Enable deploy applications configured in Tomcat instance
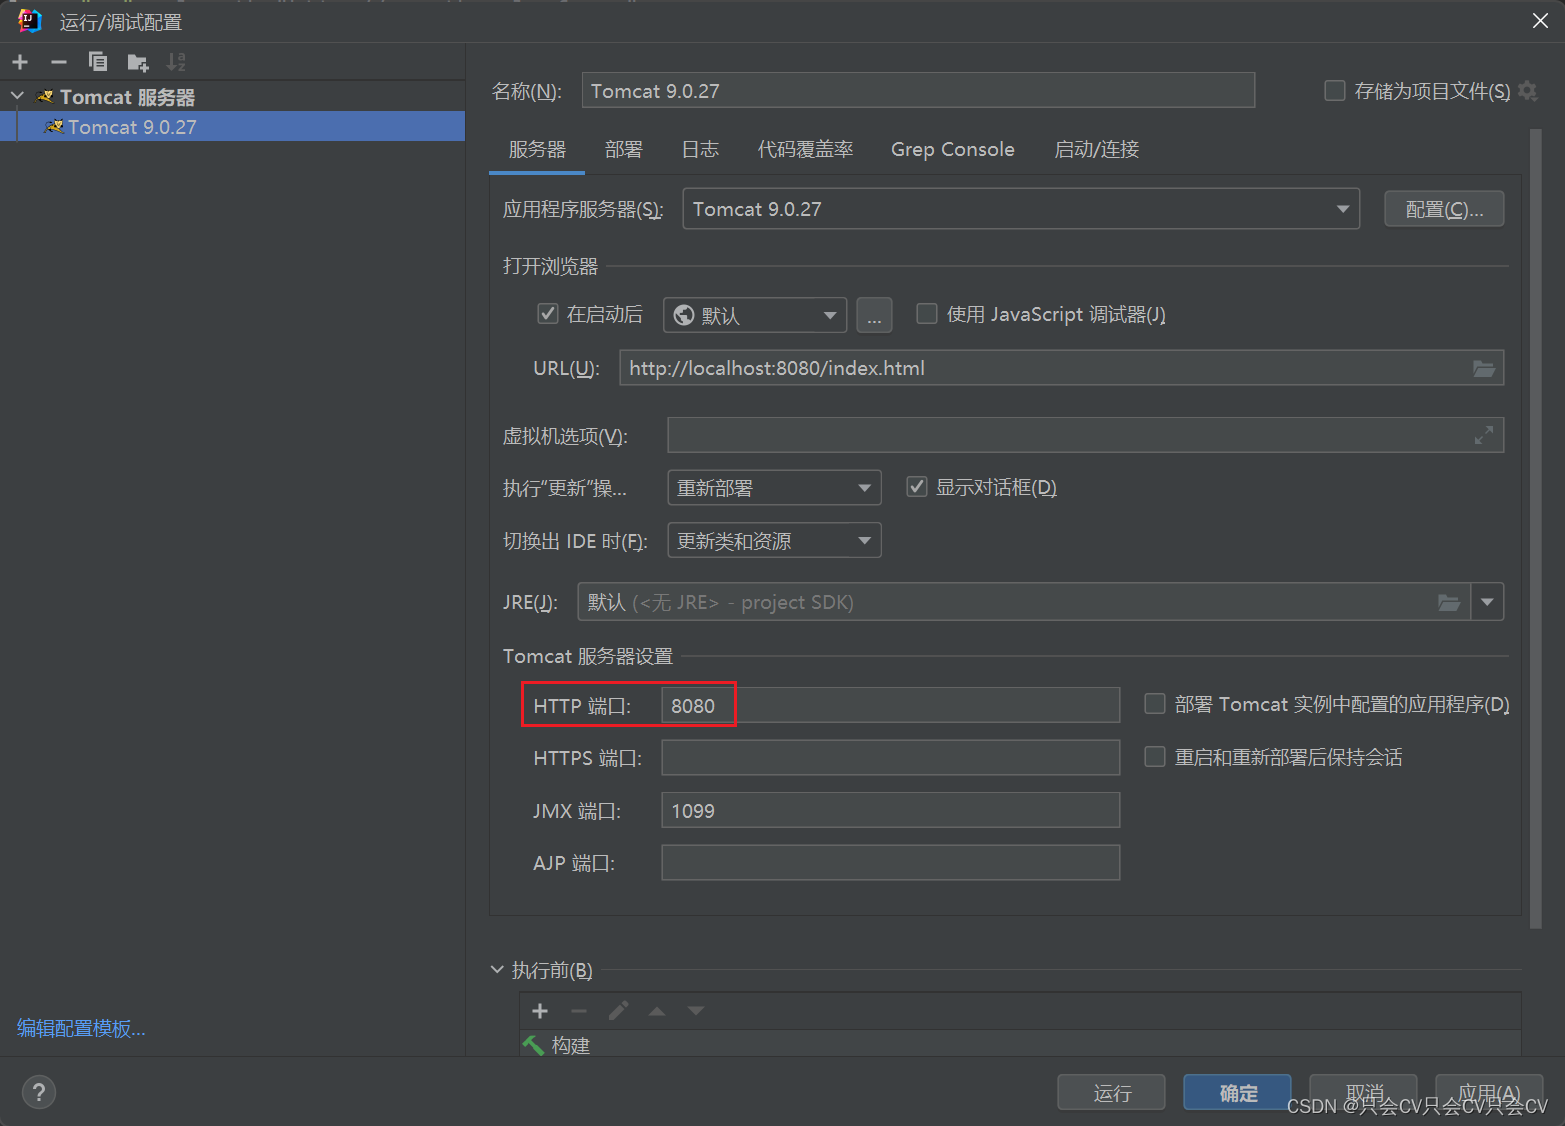Screen dimensions: 1565x1126 1155,704
